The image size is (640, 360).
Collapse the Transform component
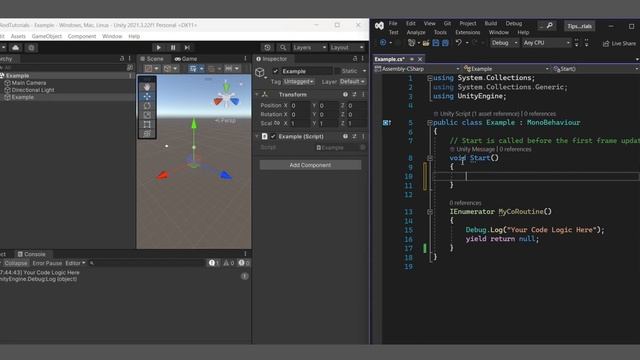(x=257, y=94)
